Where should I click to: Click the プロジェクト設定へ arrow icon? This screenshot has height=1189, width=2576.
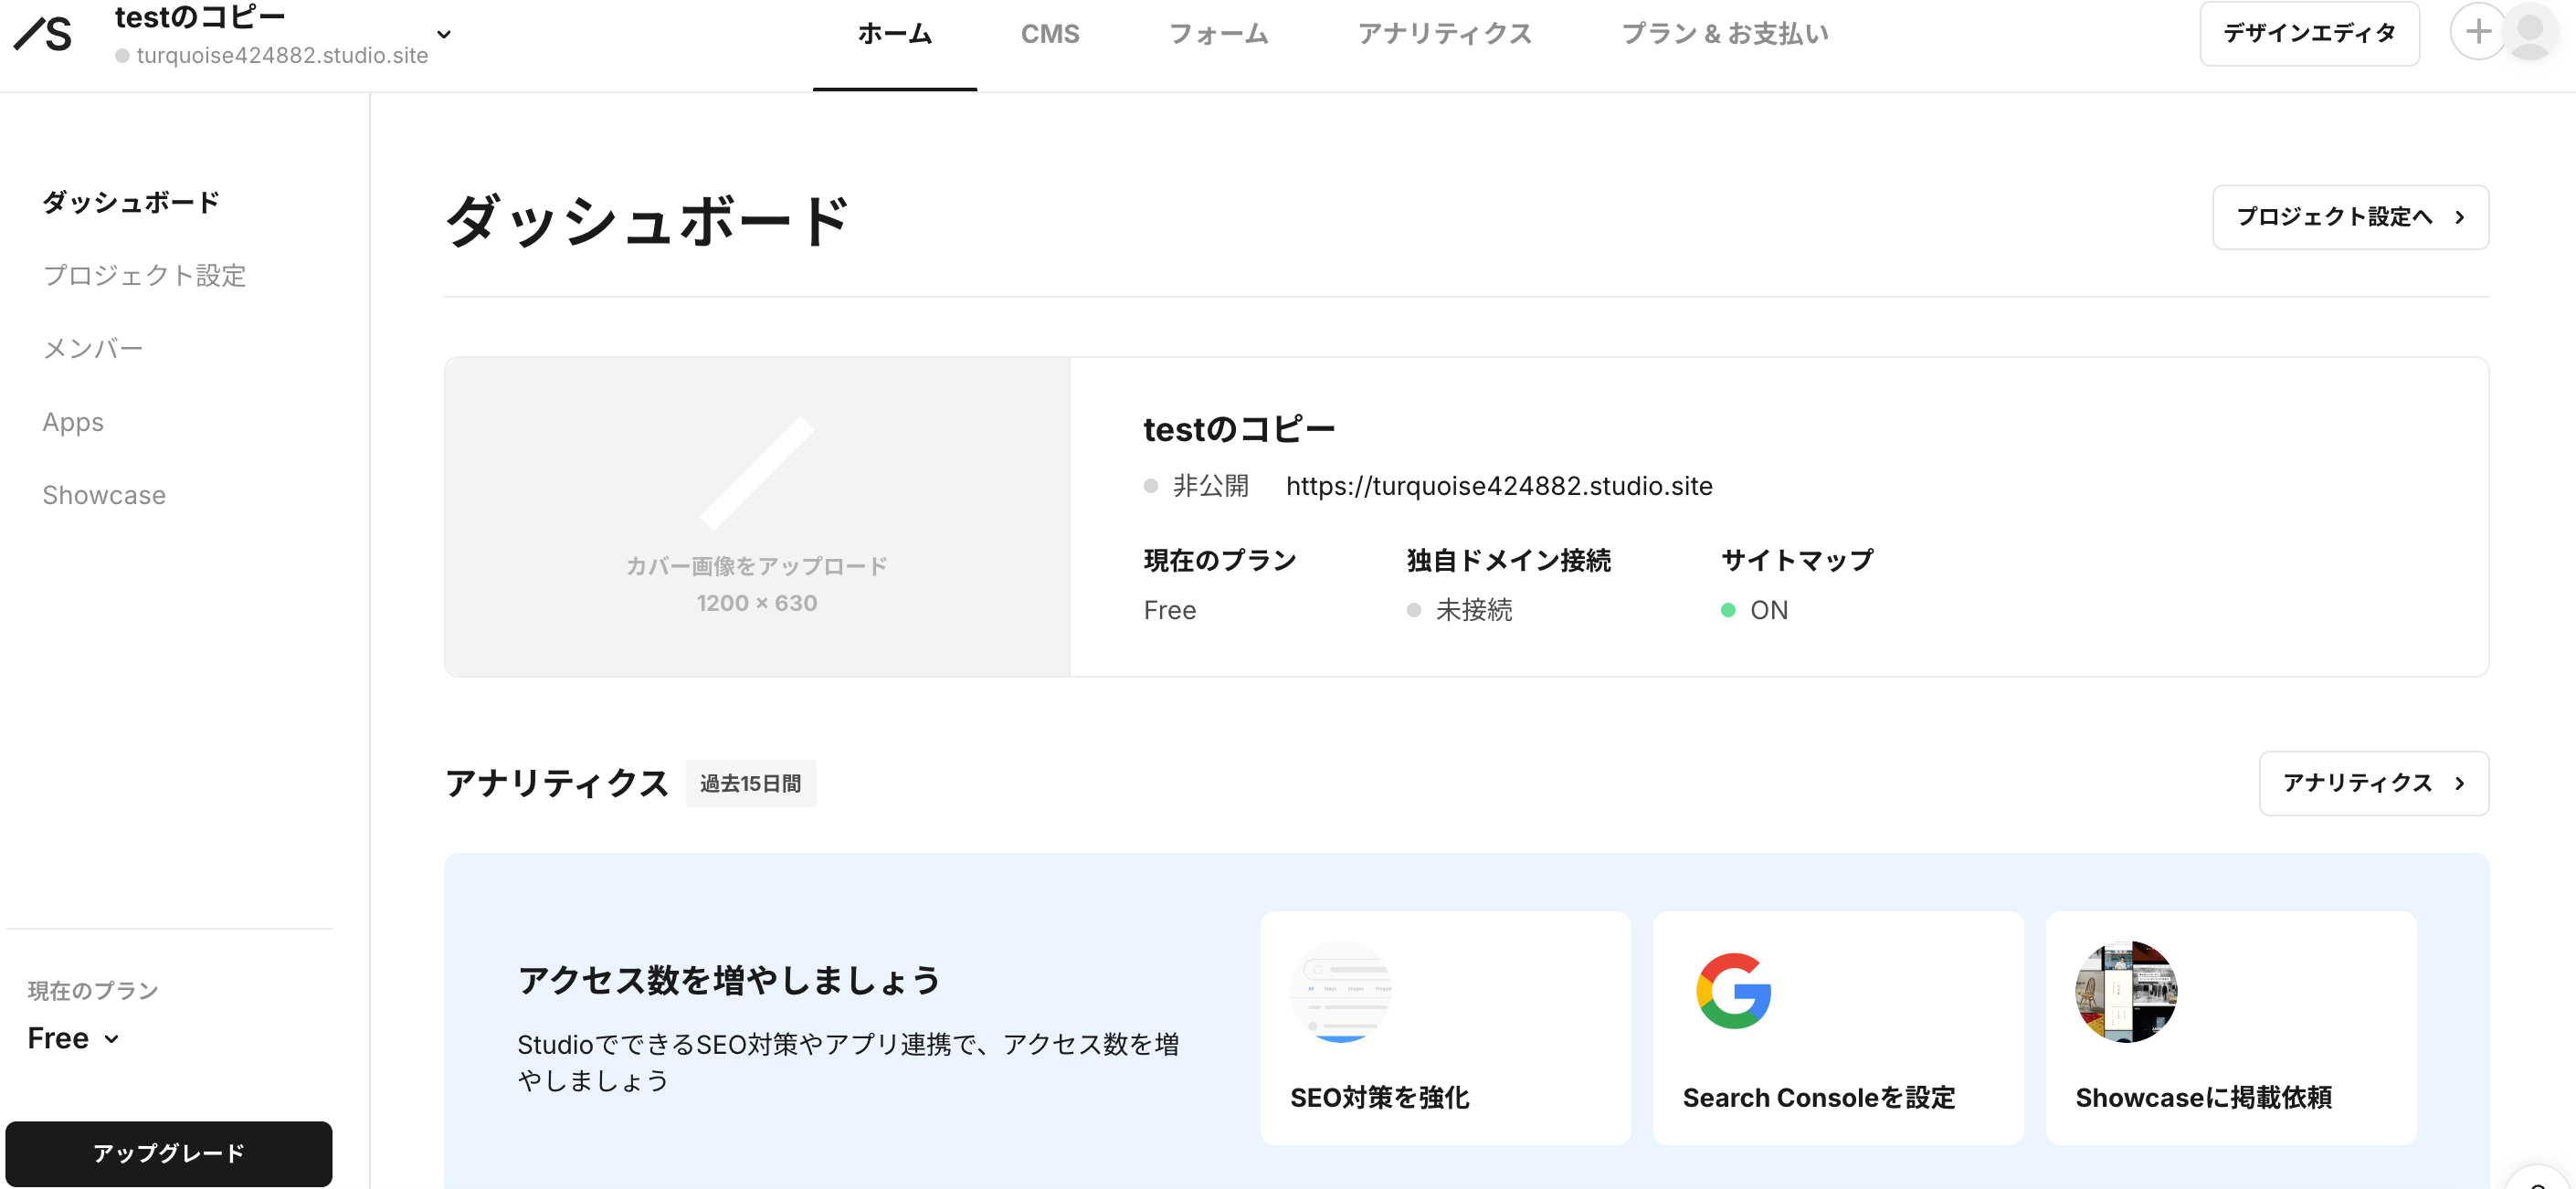point(2459,217)
